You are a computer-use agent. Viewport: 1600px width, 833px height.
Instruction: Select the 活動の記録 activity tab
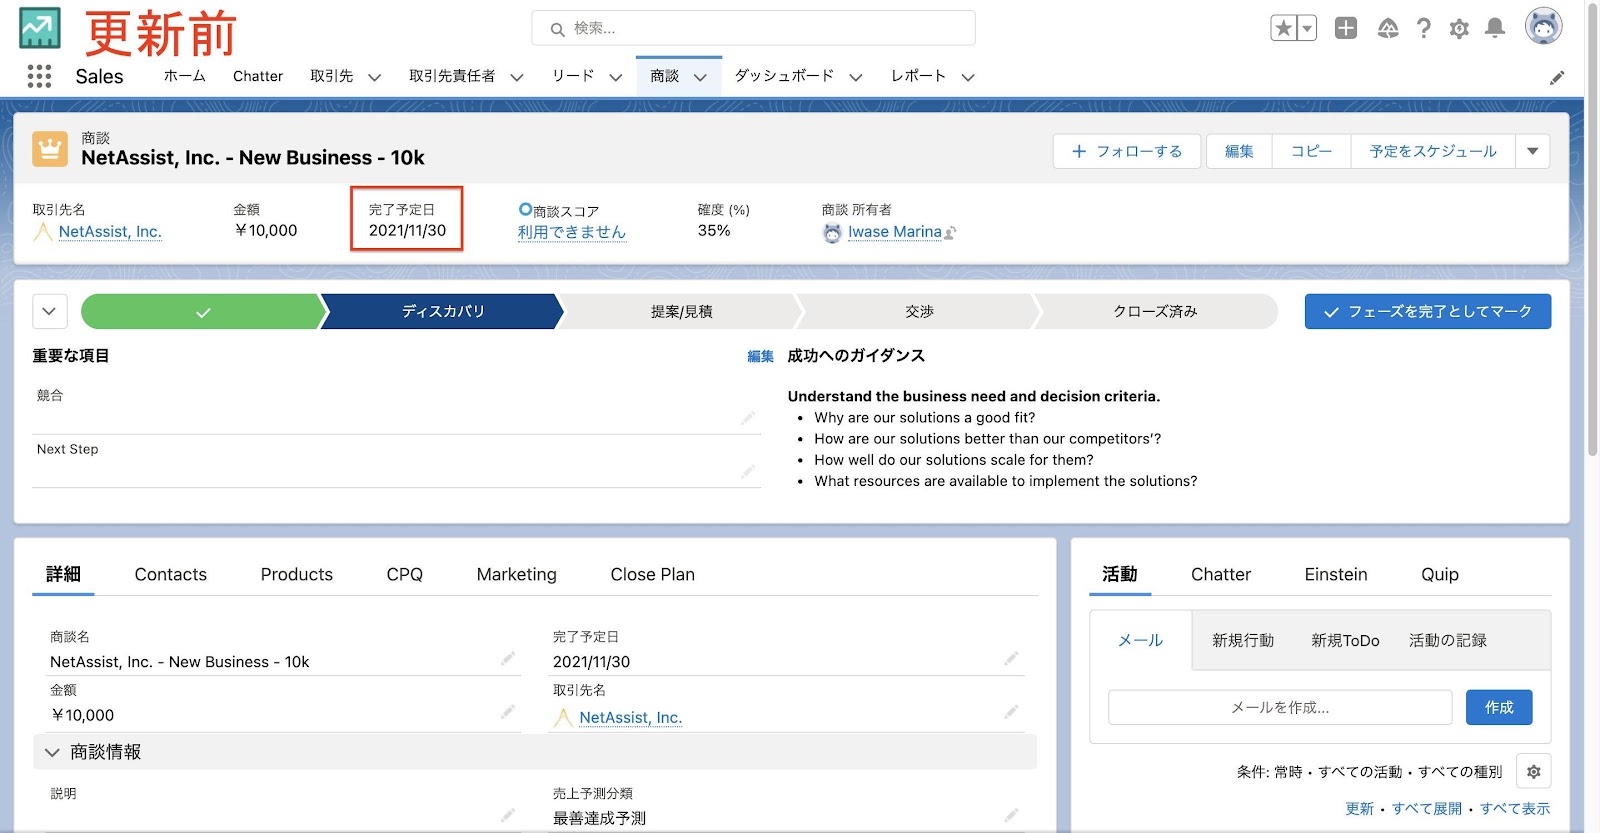tap(1448, 640)
